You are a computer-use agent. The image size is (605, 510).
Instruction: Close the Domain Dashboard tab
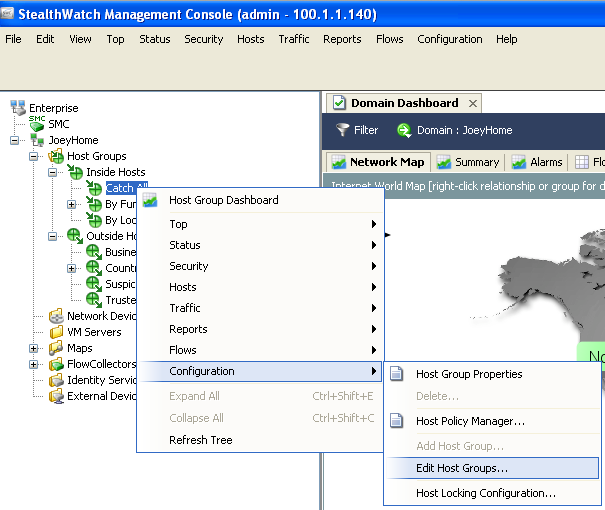tap(473, 103)
